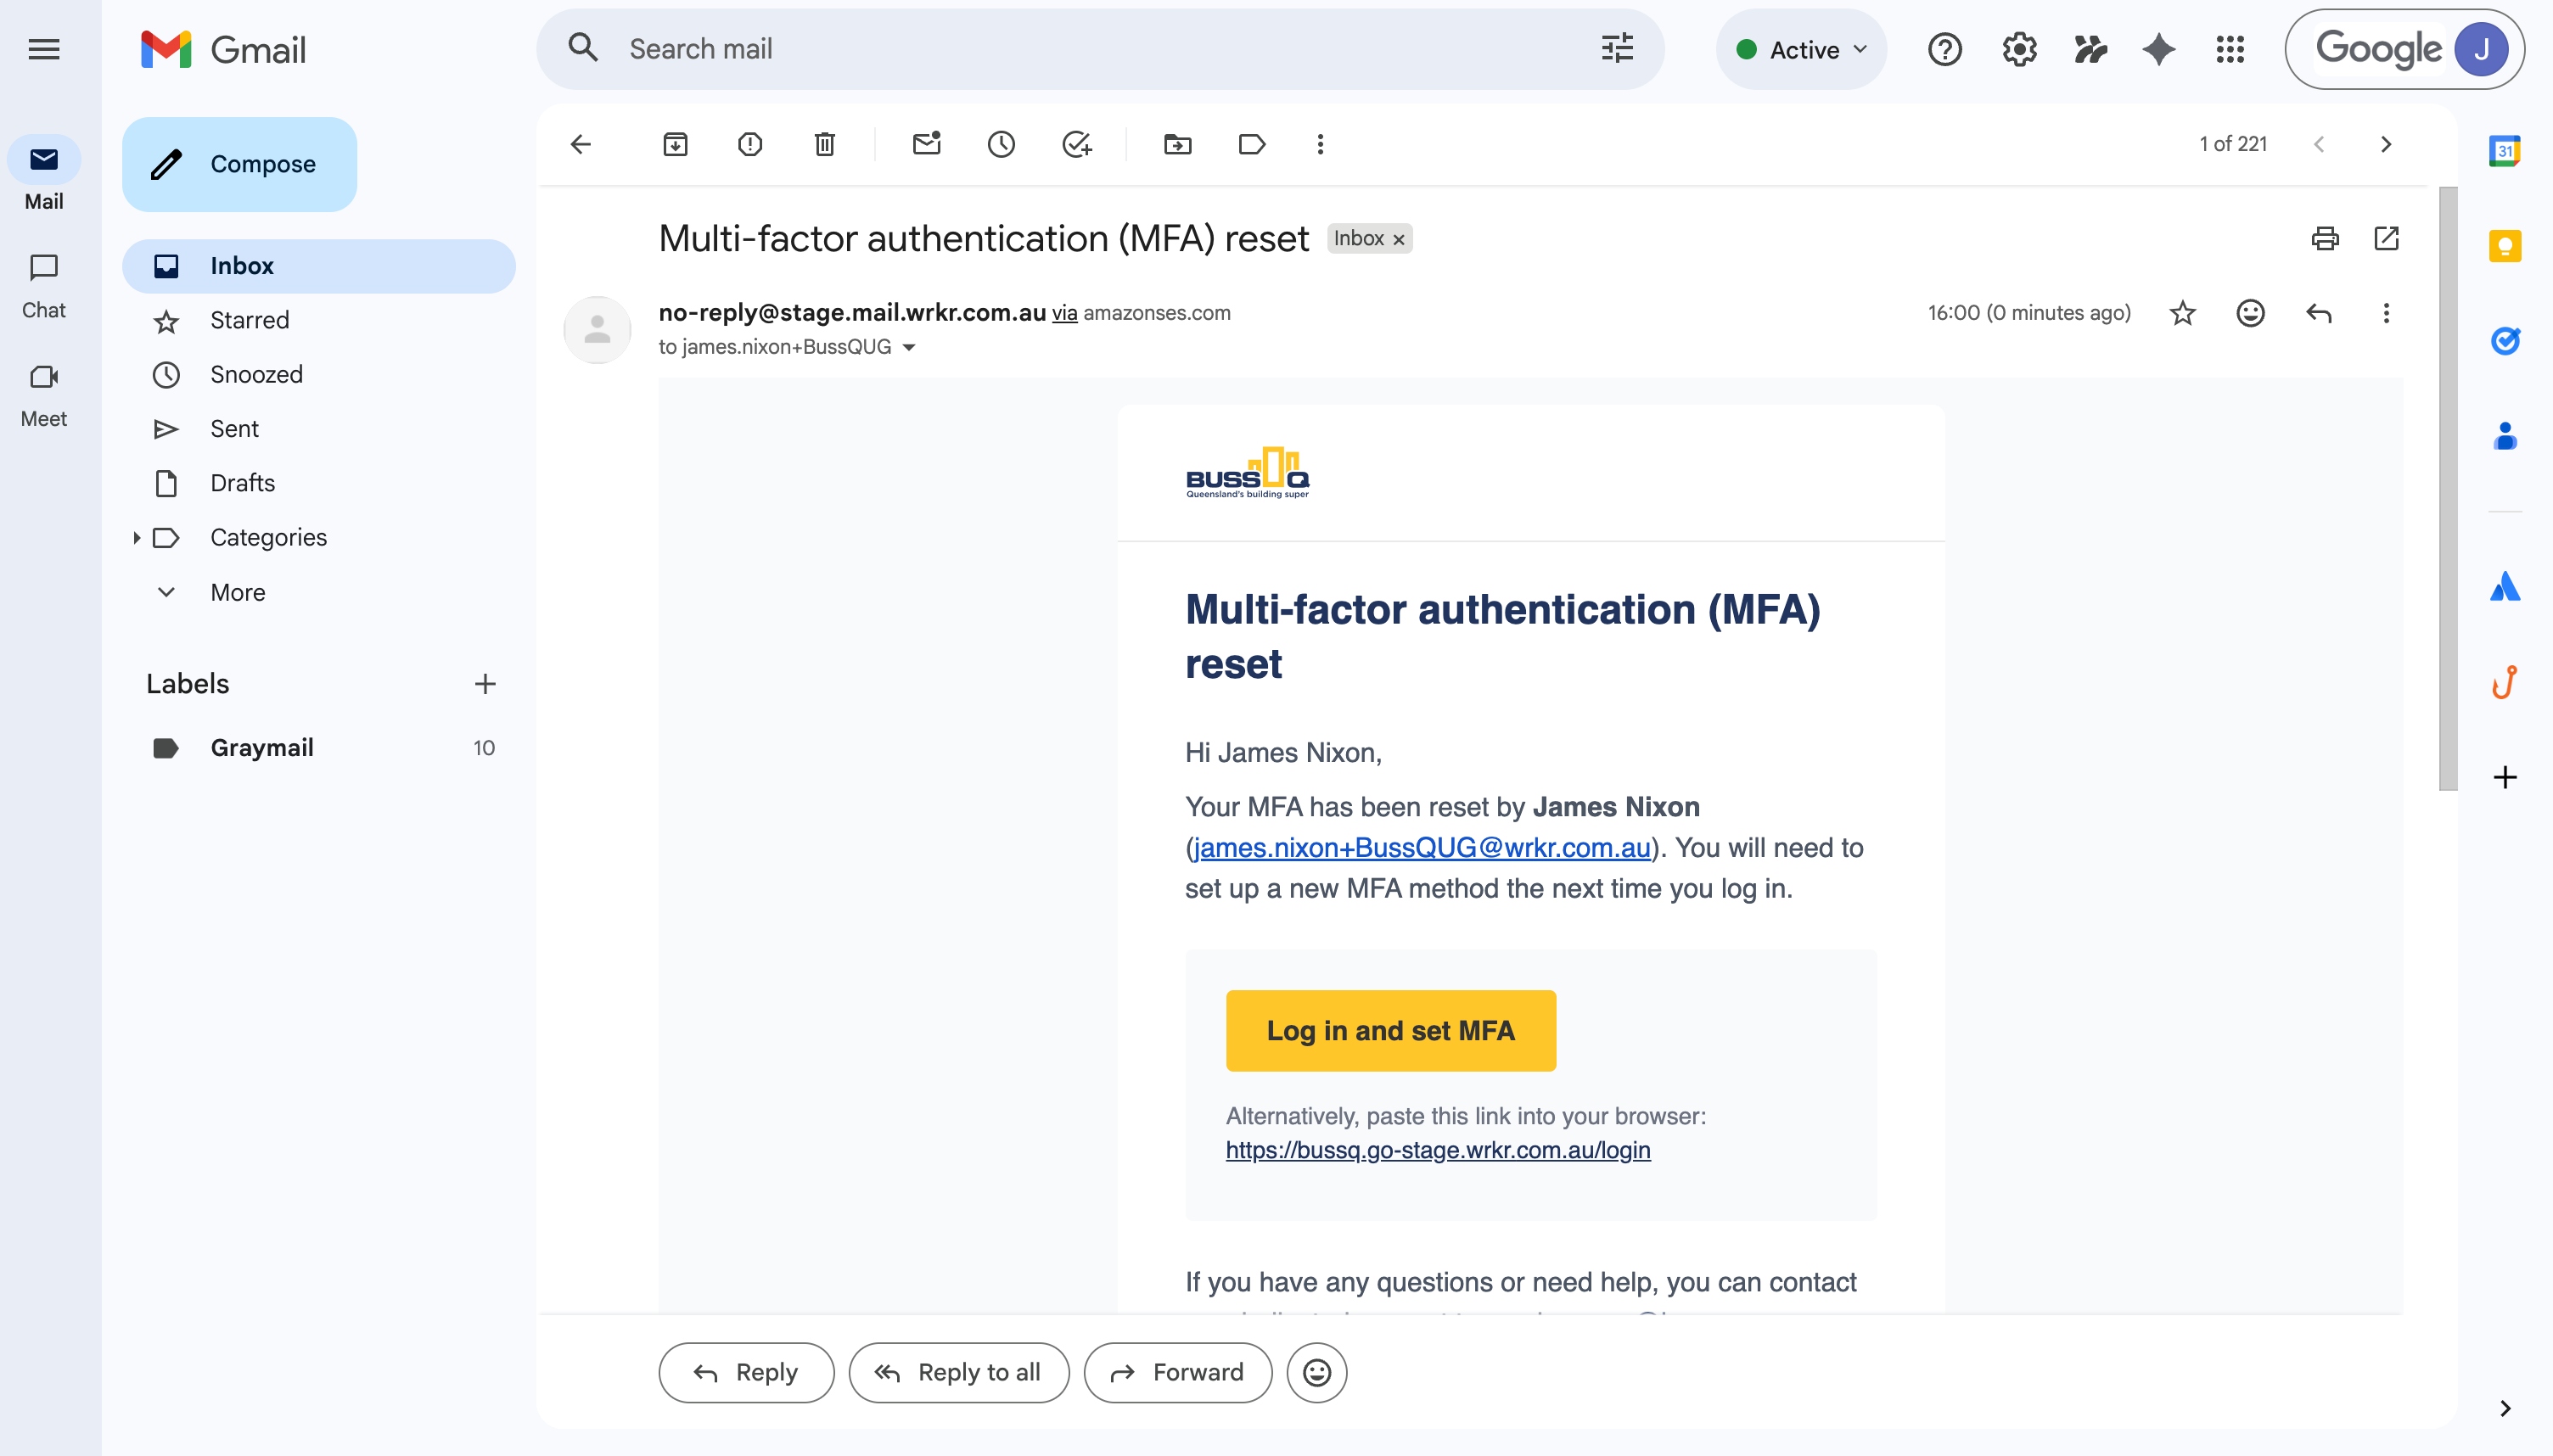Show search options filter icon

point(1616,49)
